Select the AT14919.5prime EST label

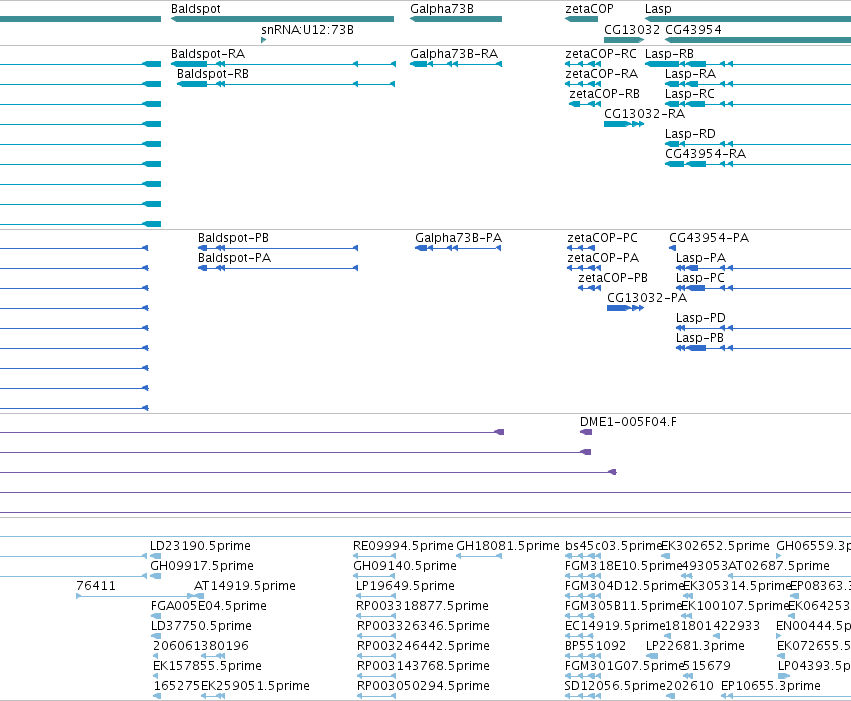point(245,587)
